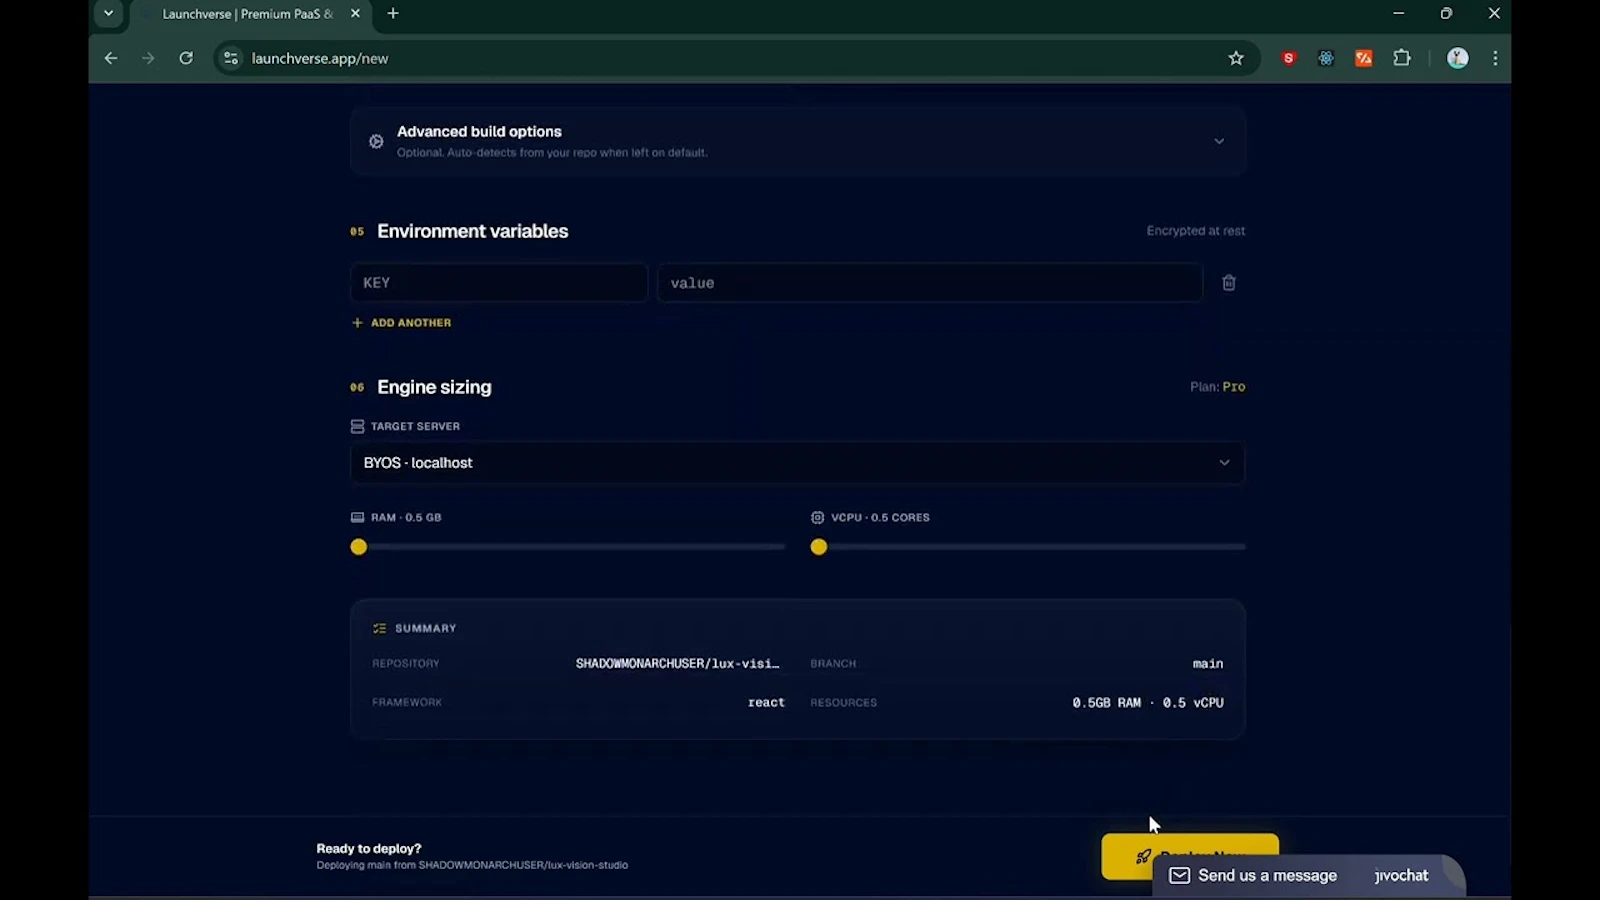The height and width of the screenshot is (900, 1600).
Task: Click the Engine sizing heading
Action: pos(434,387)
